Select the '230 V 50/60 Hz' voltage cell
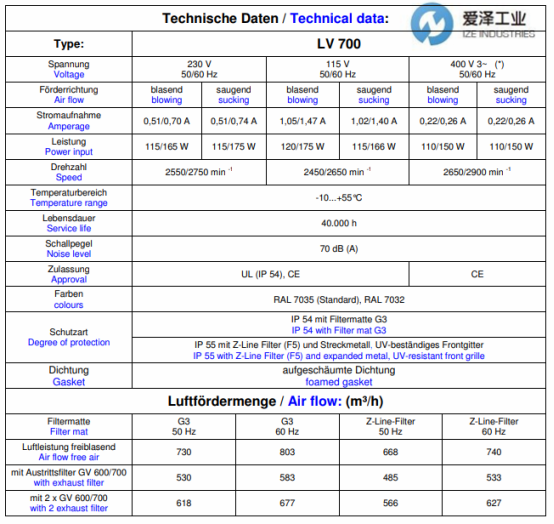 pos(199,69)
